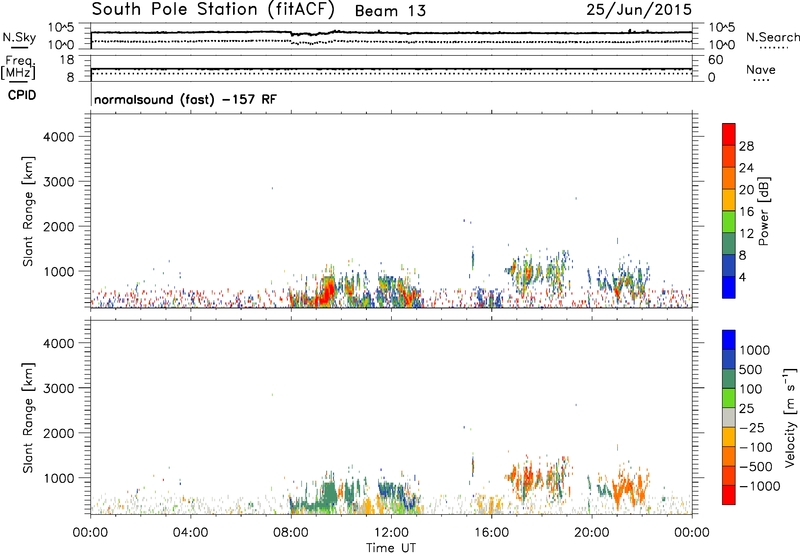Viewport: 800px width, 554px height.
Task: Click the "24" label on power color bar
Action: coord(746,168)
